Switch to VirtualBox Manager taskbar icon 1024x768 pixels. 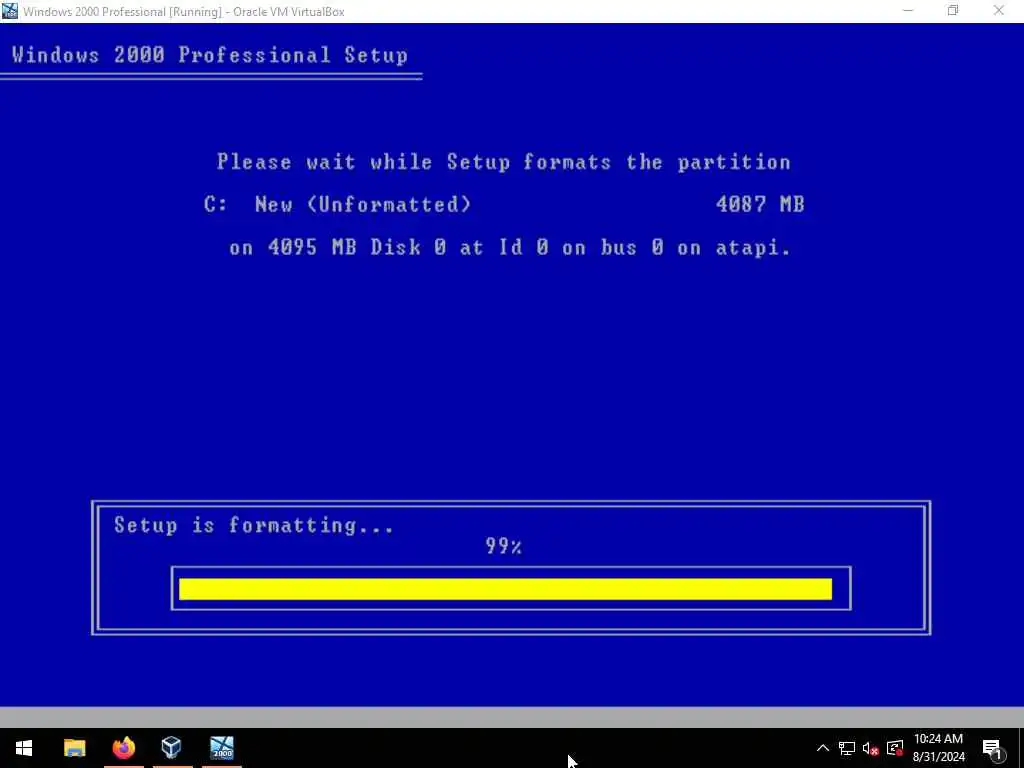[172, 748]
